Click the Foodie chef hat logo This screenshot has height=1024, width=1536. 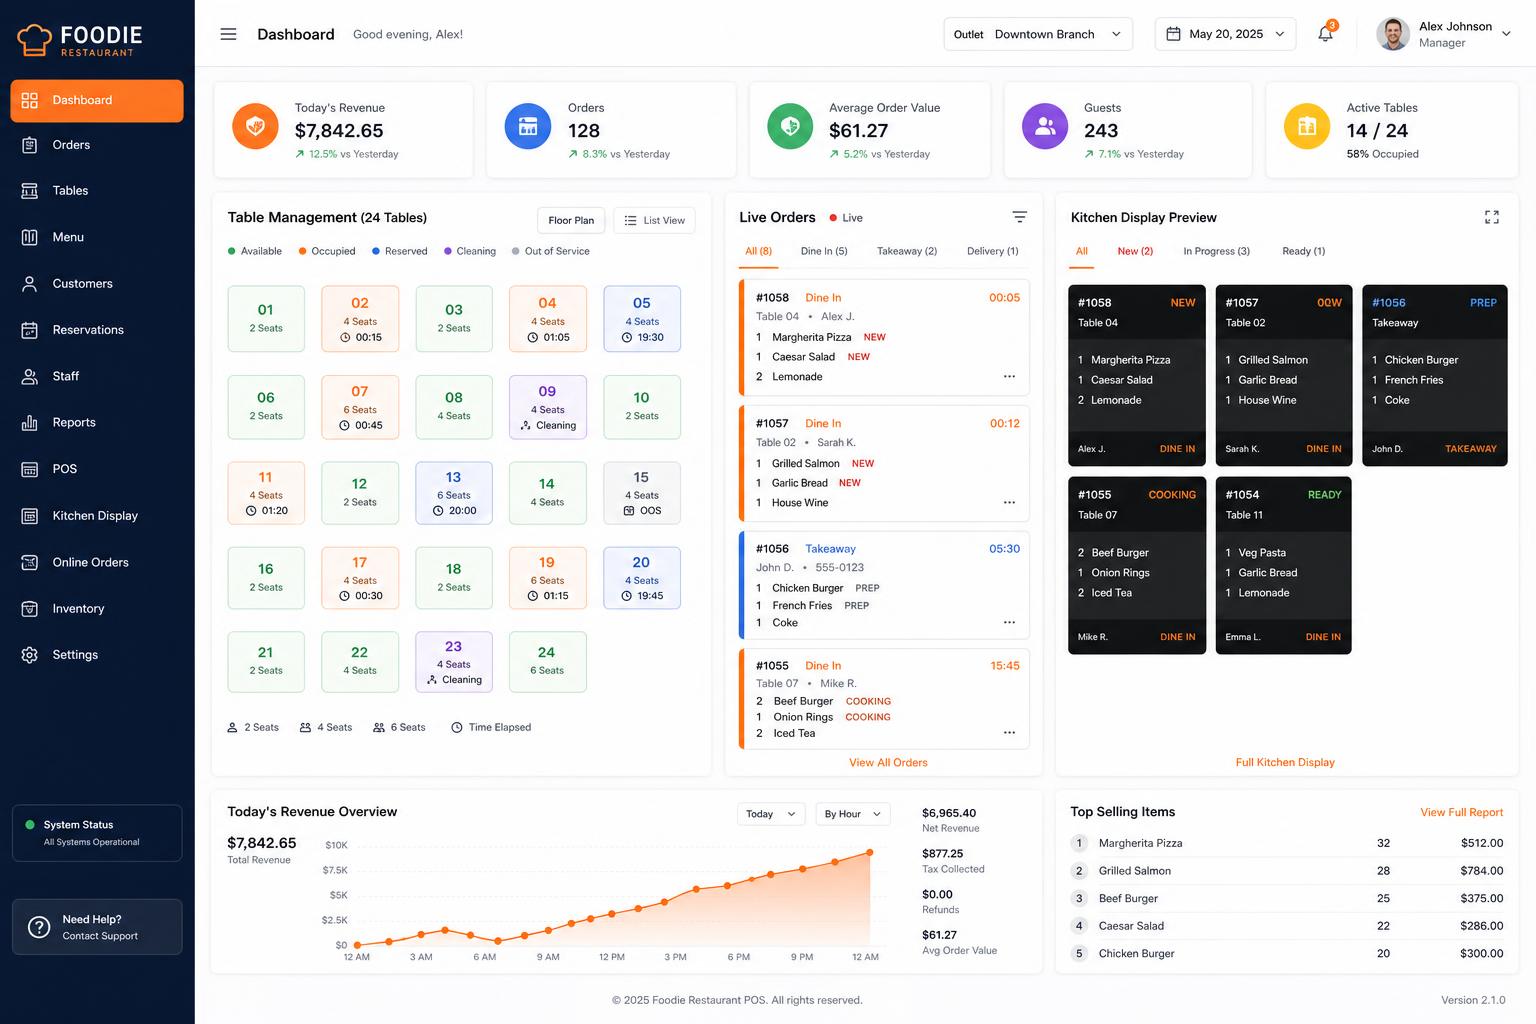(x=34, y=39)
